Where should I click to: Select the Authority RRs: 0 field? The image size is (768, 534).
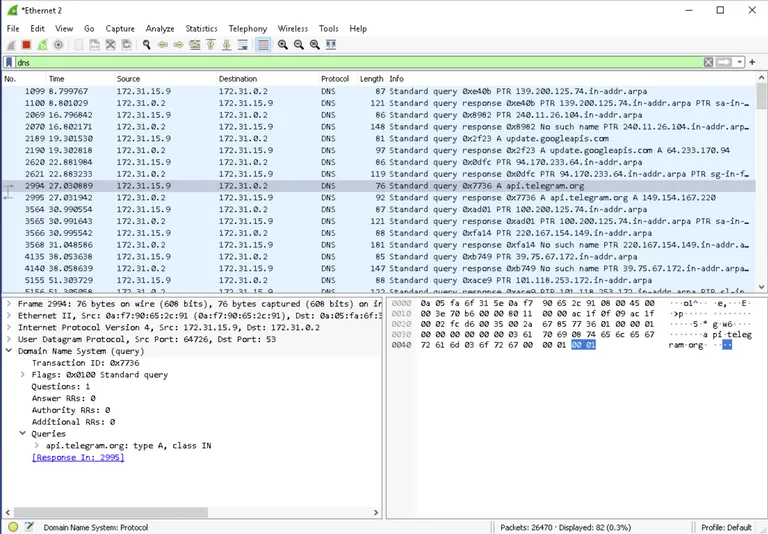tap(71, 410)
